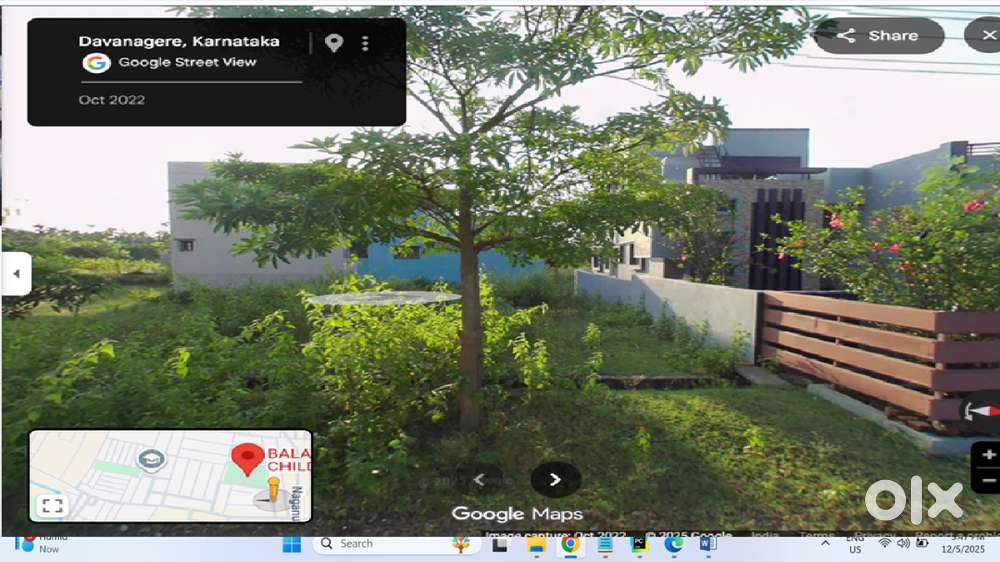The width and height of the screenshot is (1000, 562).
Task: Click the location pin icon beside Davanagere
Action: [x=334, y=43]
